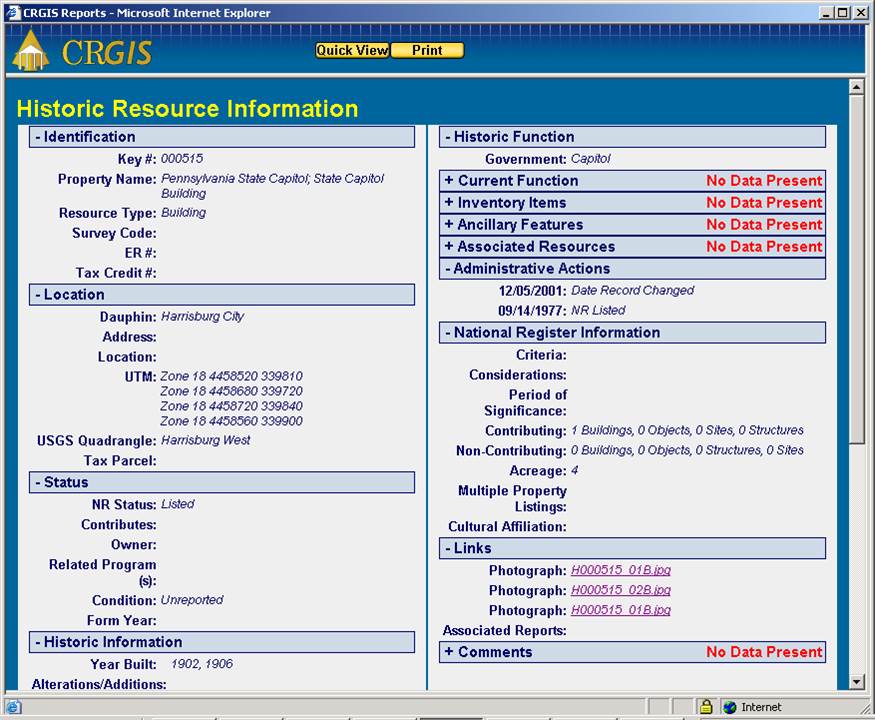Click the 12/05/2001 Date Record Changed entry
The width and height of the screenshot is (875, 720).
pos(596,291)
